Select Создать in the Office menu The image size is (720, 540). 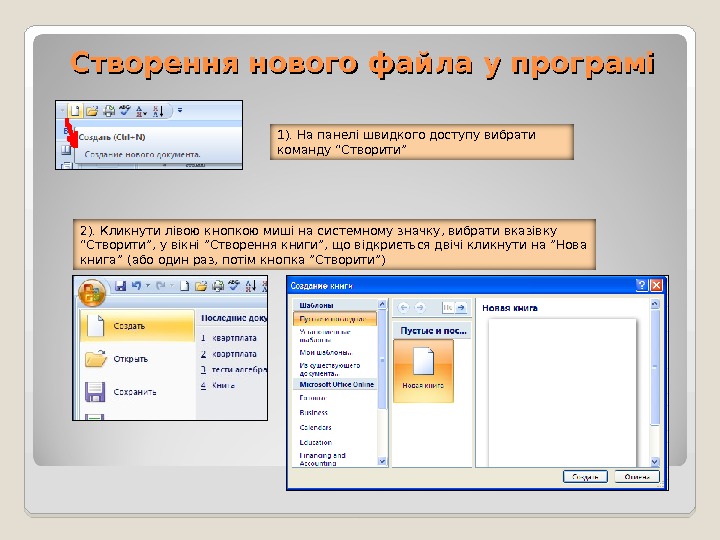coord(137,326)
